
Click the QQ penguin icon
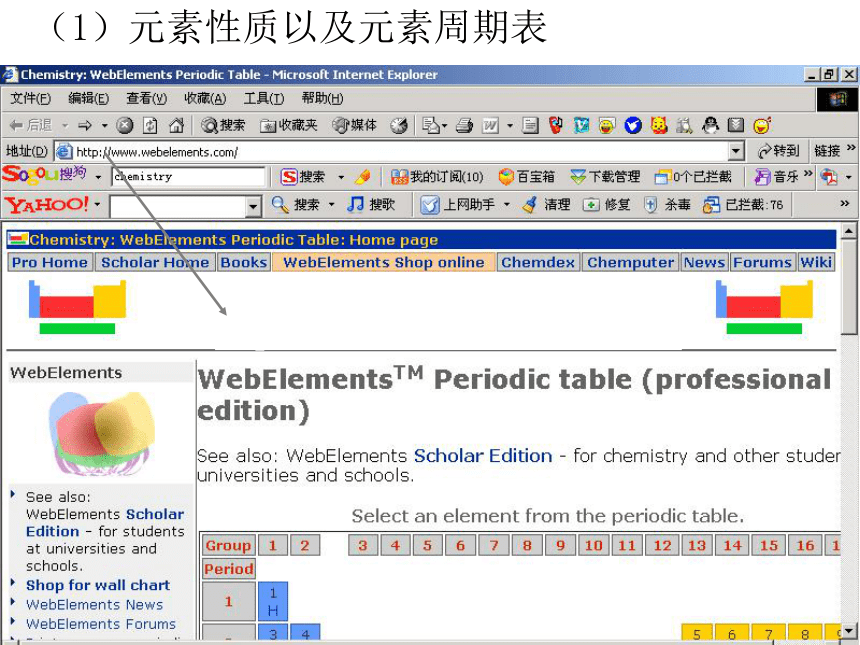pyautogui.click(x=710, y=126)
